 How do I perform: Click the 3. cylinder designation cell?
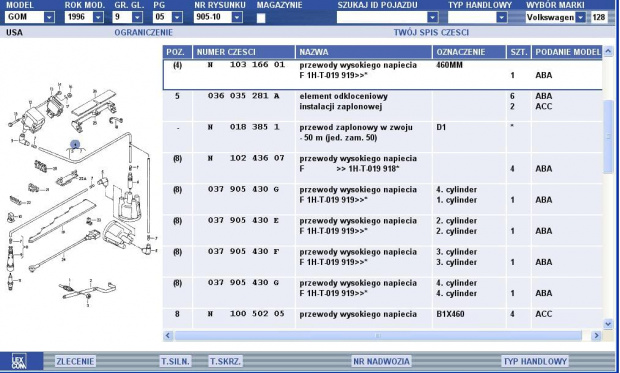456,257
